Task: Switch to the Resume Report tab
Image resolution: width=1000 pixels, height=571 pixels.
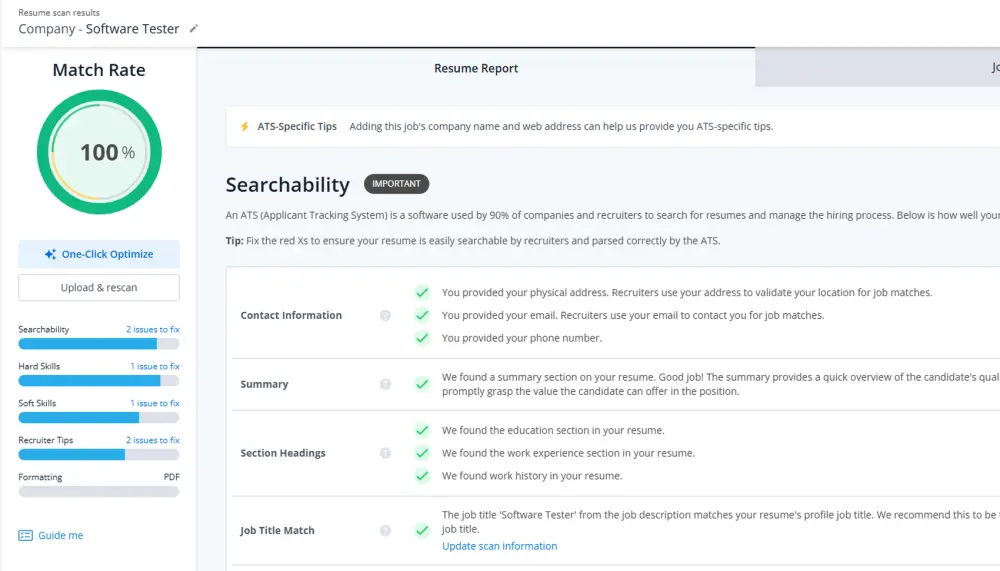Action: 476,68
